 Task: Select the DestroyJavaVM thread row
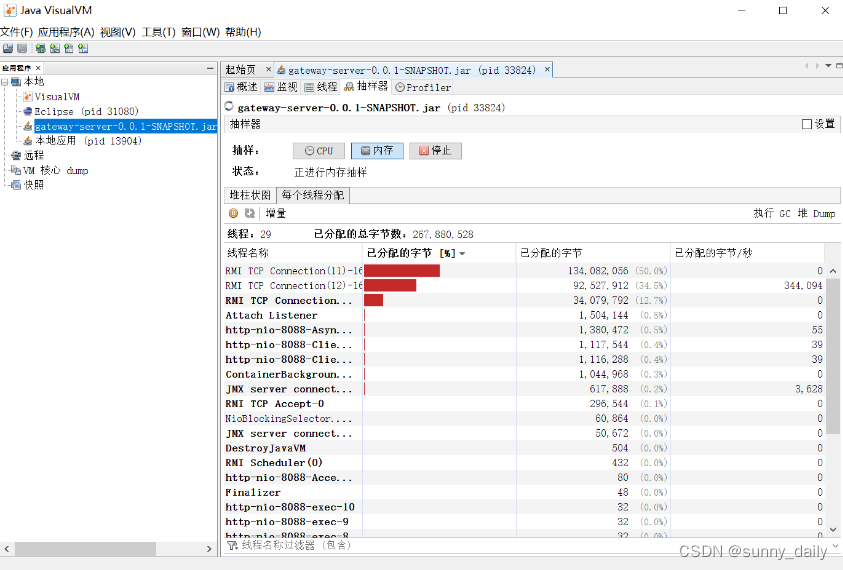pos(524,448)
